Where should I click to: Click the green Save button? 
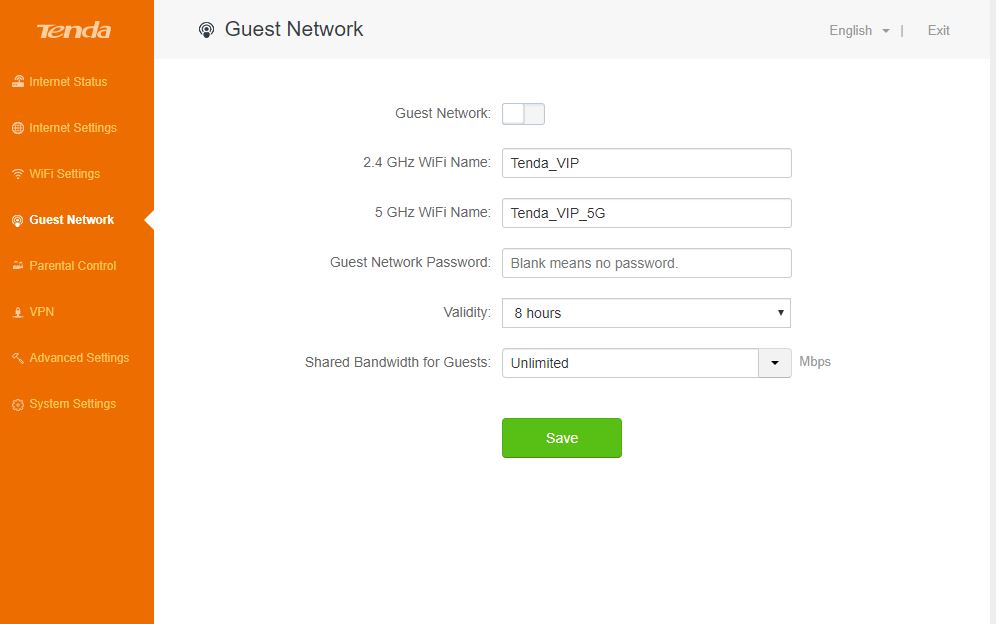point(562,438)
